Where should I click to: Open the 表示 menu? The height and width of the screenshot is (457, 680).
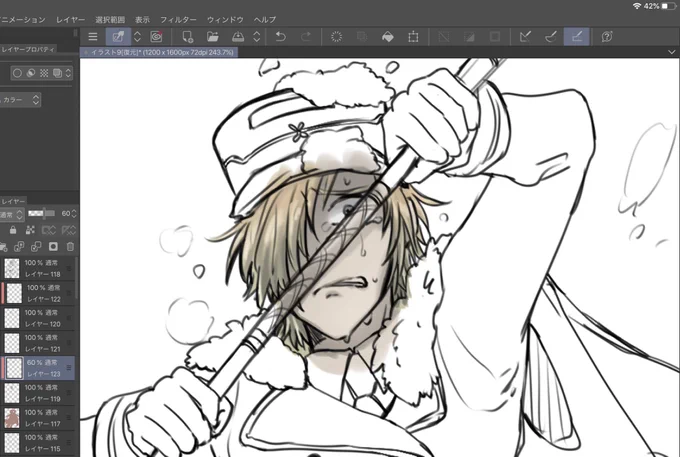coord(142,20)
